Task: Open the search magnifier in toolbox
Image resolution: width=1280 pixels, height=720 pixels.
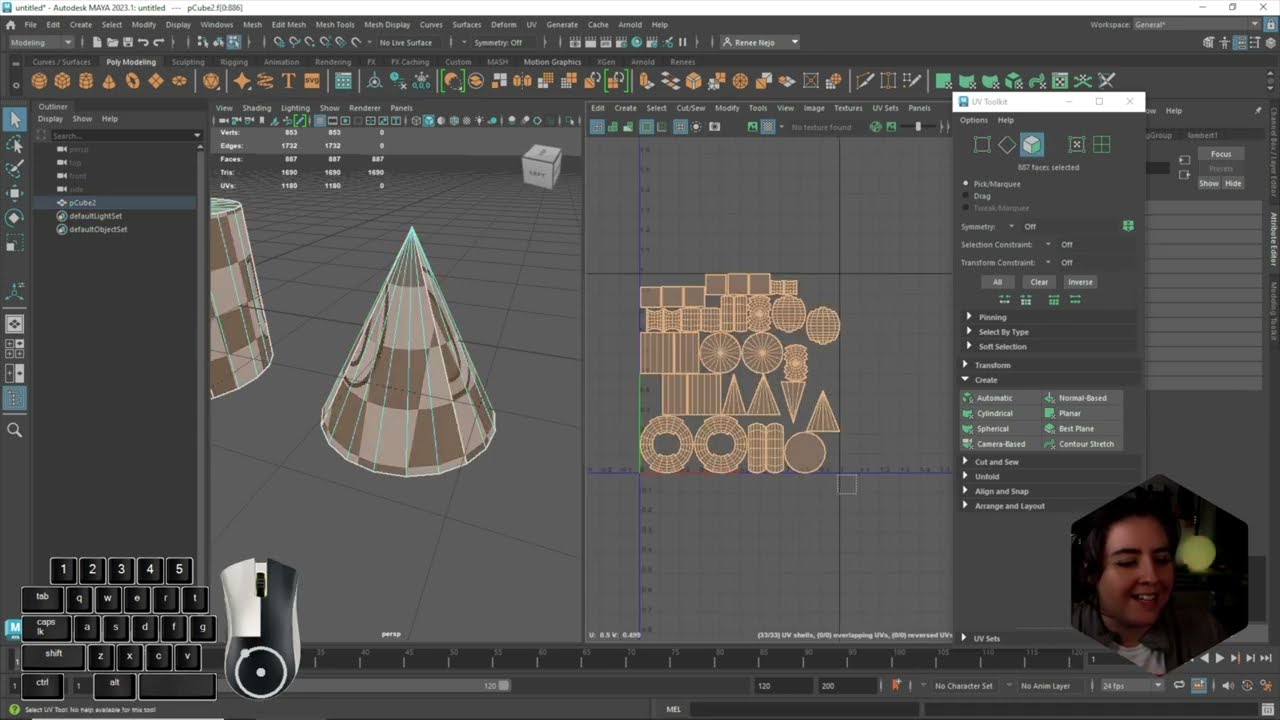Action: (15, 430)
